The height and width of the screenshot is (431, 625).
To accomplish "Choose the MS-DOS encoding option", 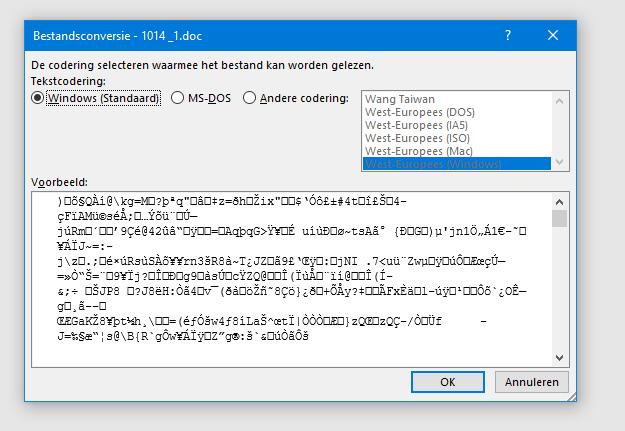I will pos(177,98).
